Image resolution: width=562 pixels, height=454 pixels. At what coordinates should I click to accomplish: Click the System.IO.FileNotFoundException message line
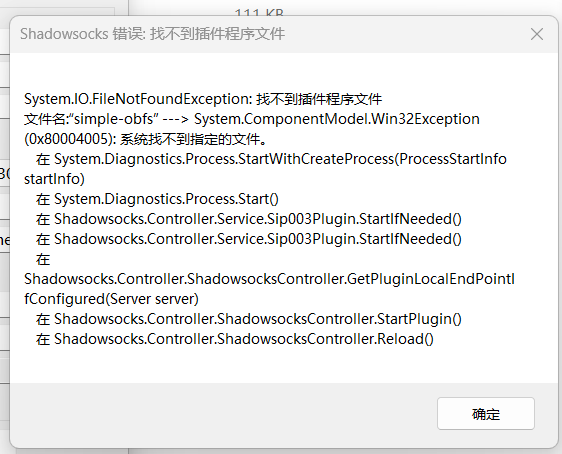point(203,99)
